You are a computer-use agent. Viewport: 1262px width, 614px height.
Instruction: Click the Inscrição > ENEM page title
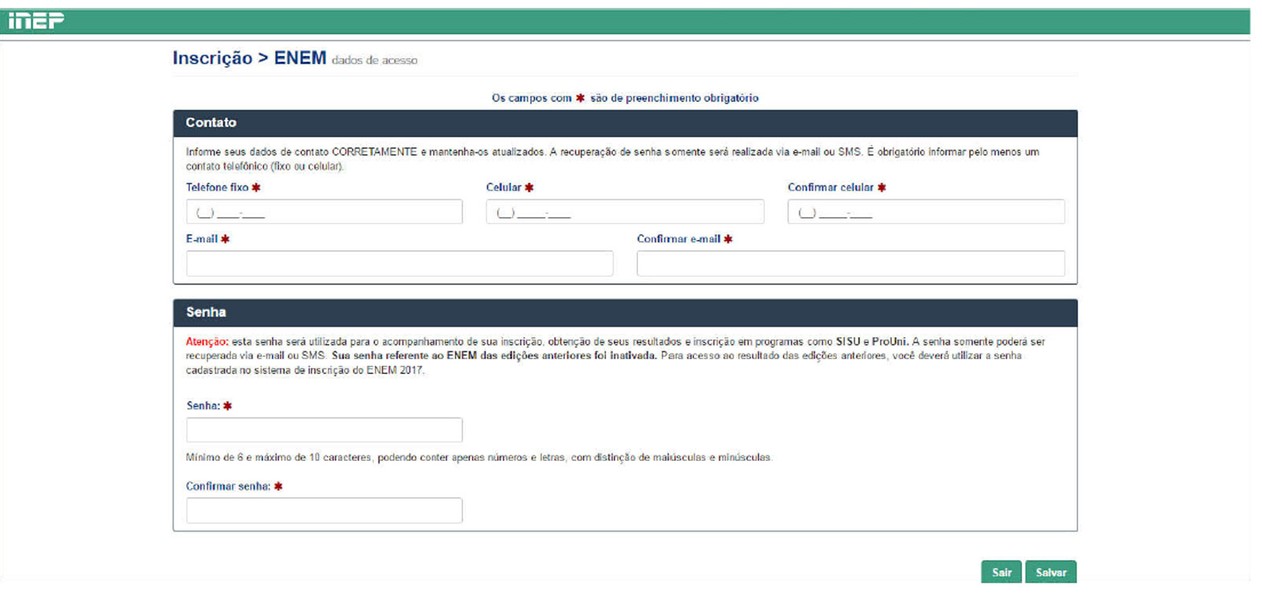(x=249, y=58)
